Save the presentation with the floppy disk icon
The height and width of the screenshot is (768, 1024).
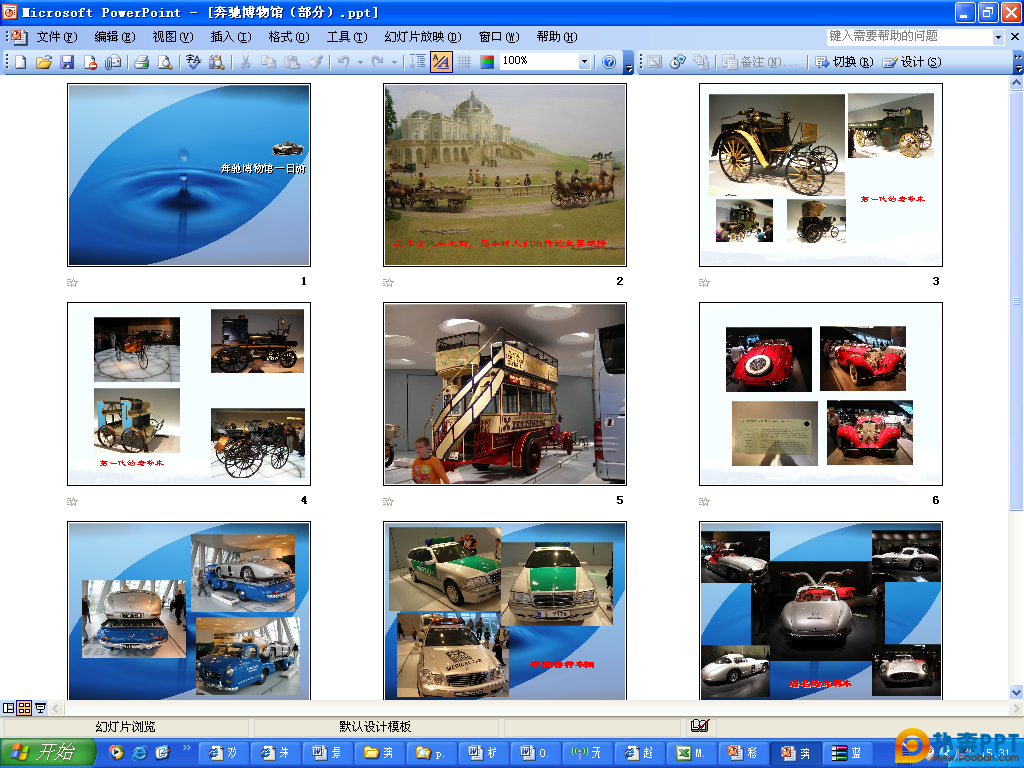pos(67,62)
